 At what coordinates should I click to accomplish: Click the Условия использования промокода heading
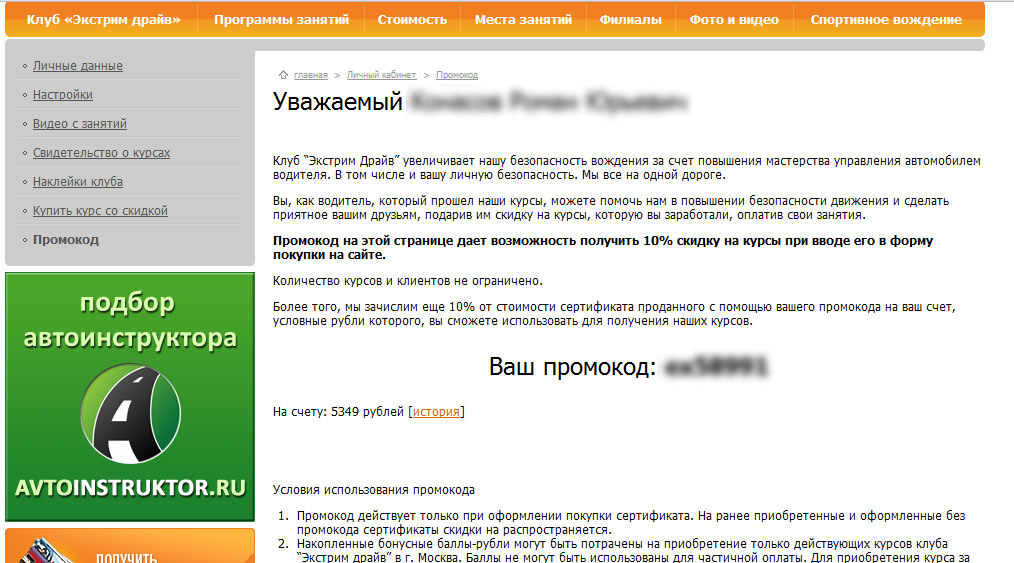click(x=374, y=490)
